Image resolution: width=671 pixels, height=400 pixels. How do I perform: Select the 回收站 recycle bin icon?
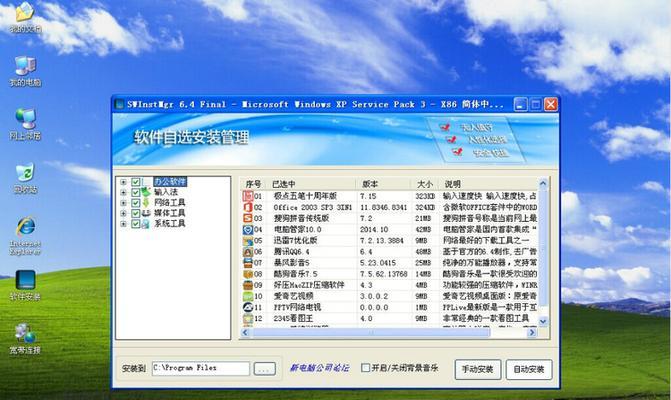25,178
